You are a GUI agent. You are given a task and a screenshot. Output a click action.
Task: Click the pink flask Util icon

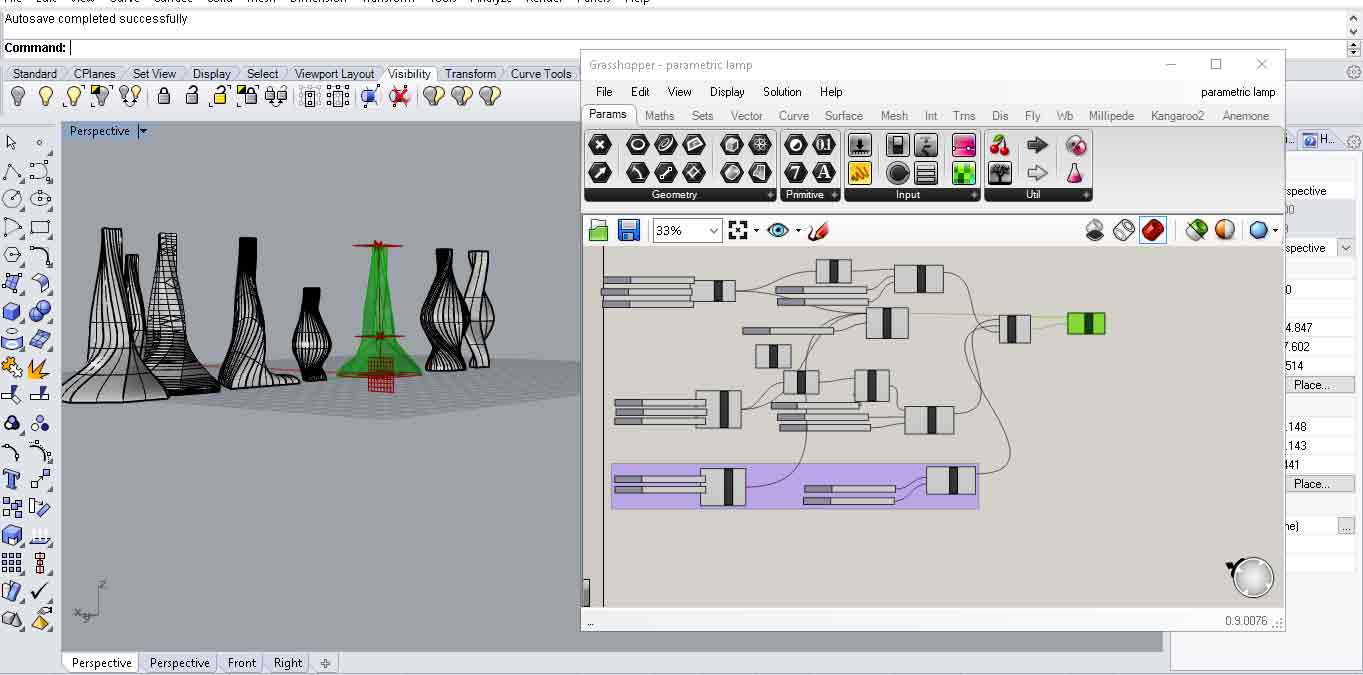[1075, 173]
